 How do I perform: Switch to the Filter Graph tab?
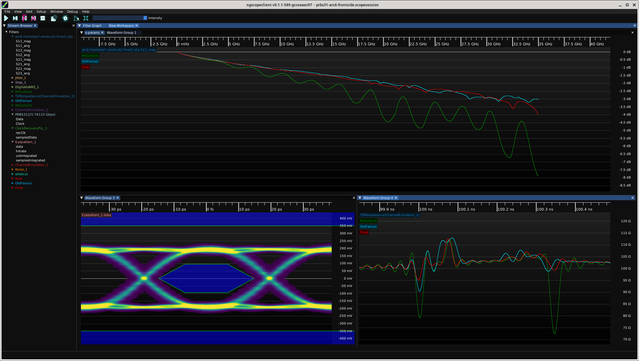pos(92,25)
